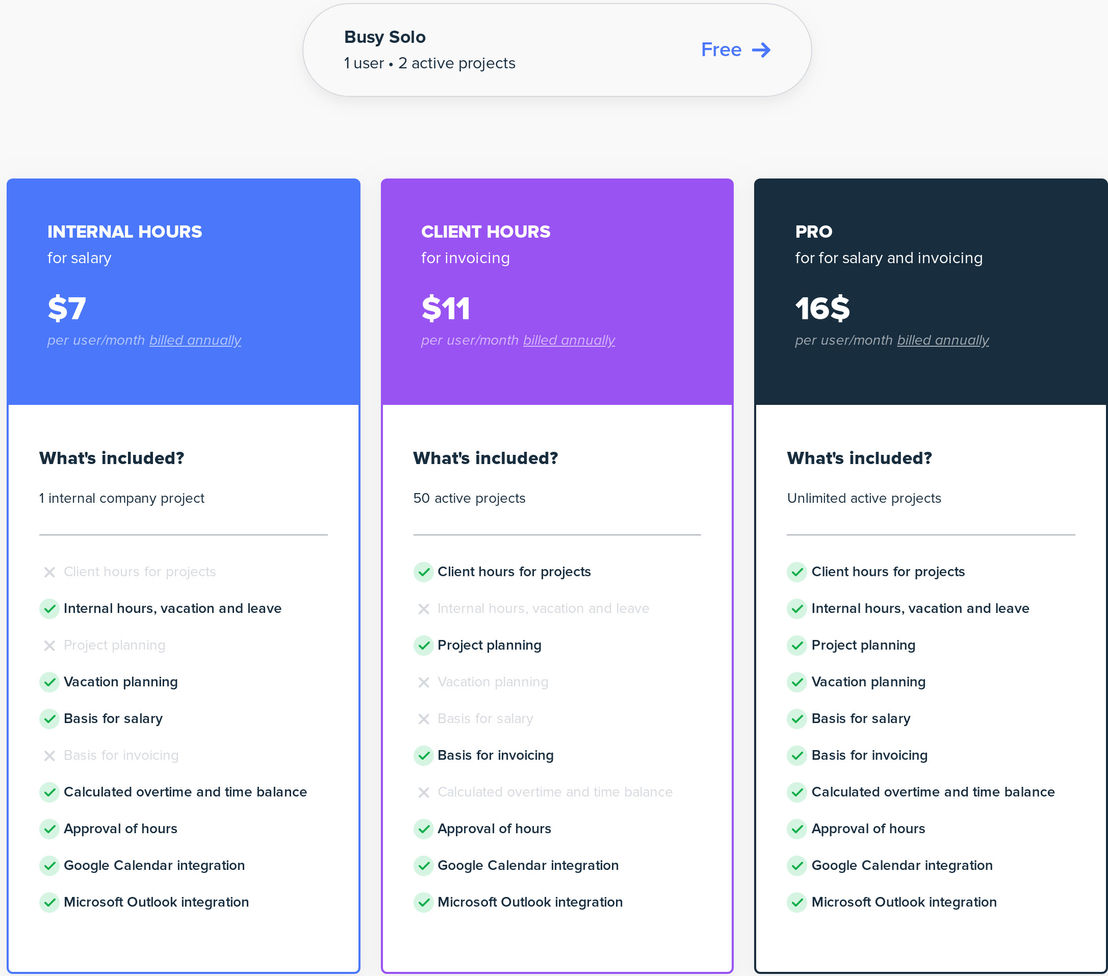Click checkmark beside Google Calendar in Client Hours plan
The image size is (1108, 976).
pos(423,866)
